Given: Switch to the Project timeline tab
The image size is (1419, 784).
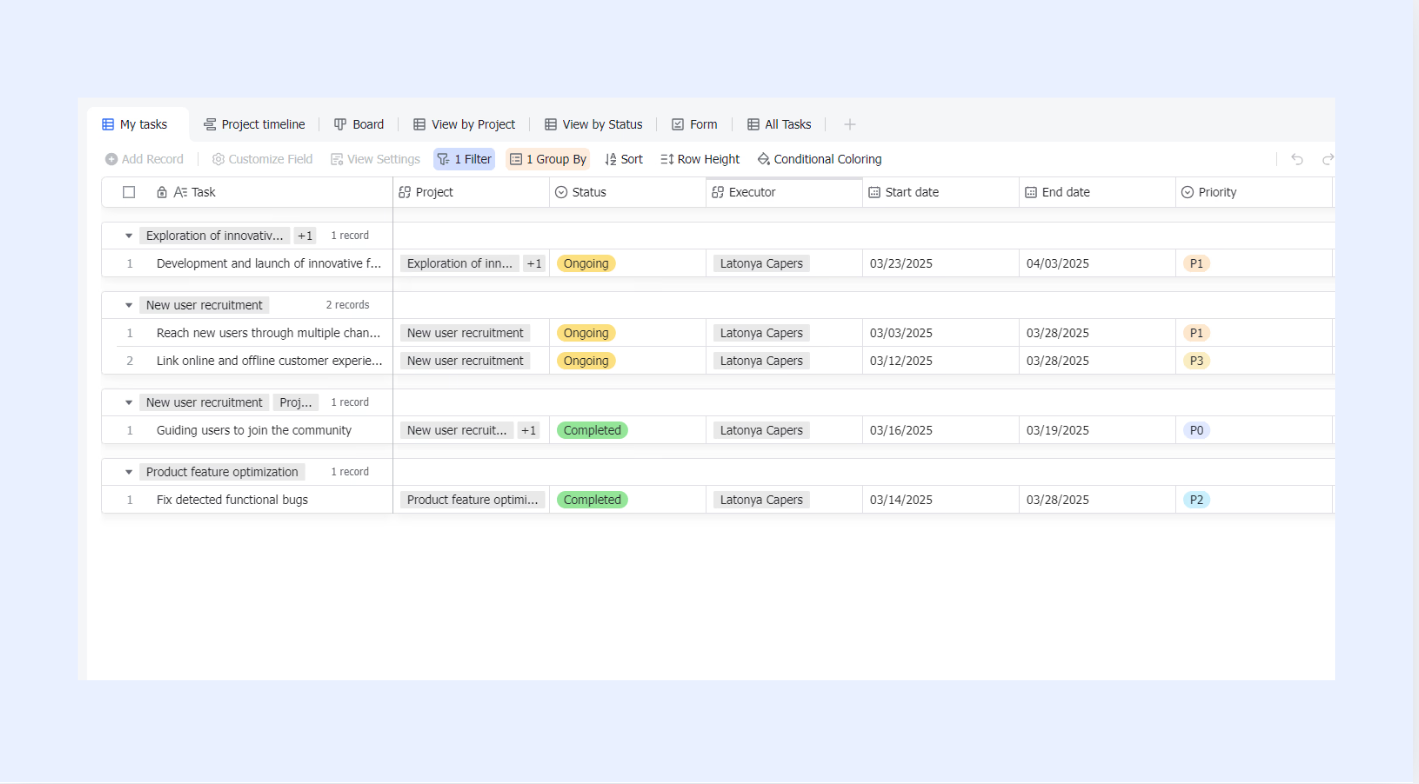Looking at the screenshot, I should 255,125.
